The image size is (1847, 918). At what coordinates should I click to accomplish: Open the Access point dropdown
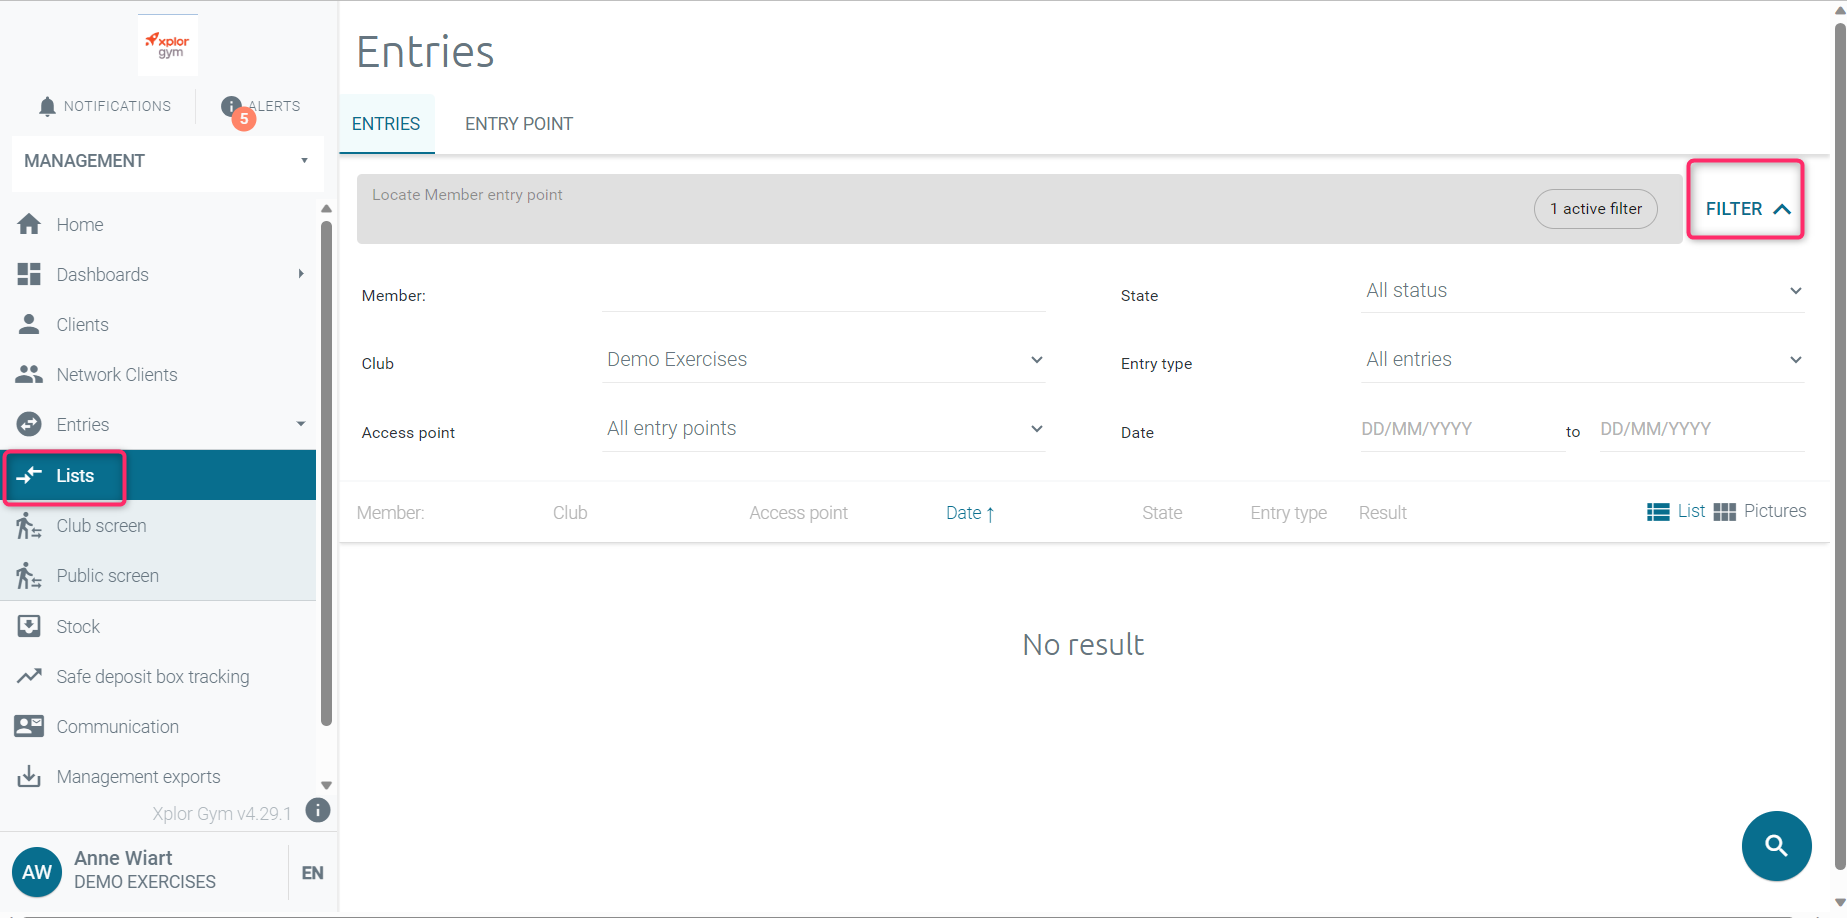click(823, 429)
